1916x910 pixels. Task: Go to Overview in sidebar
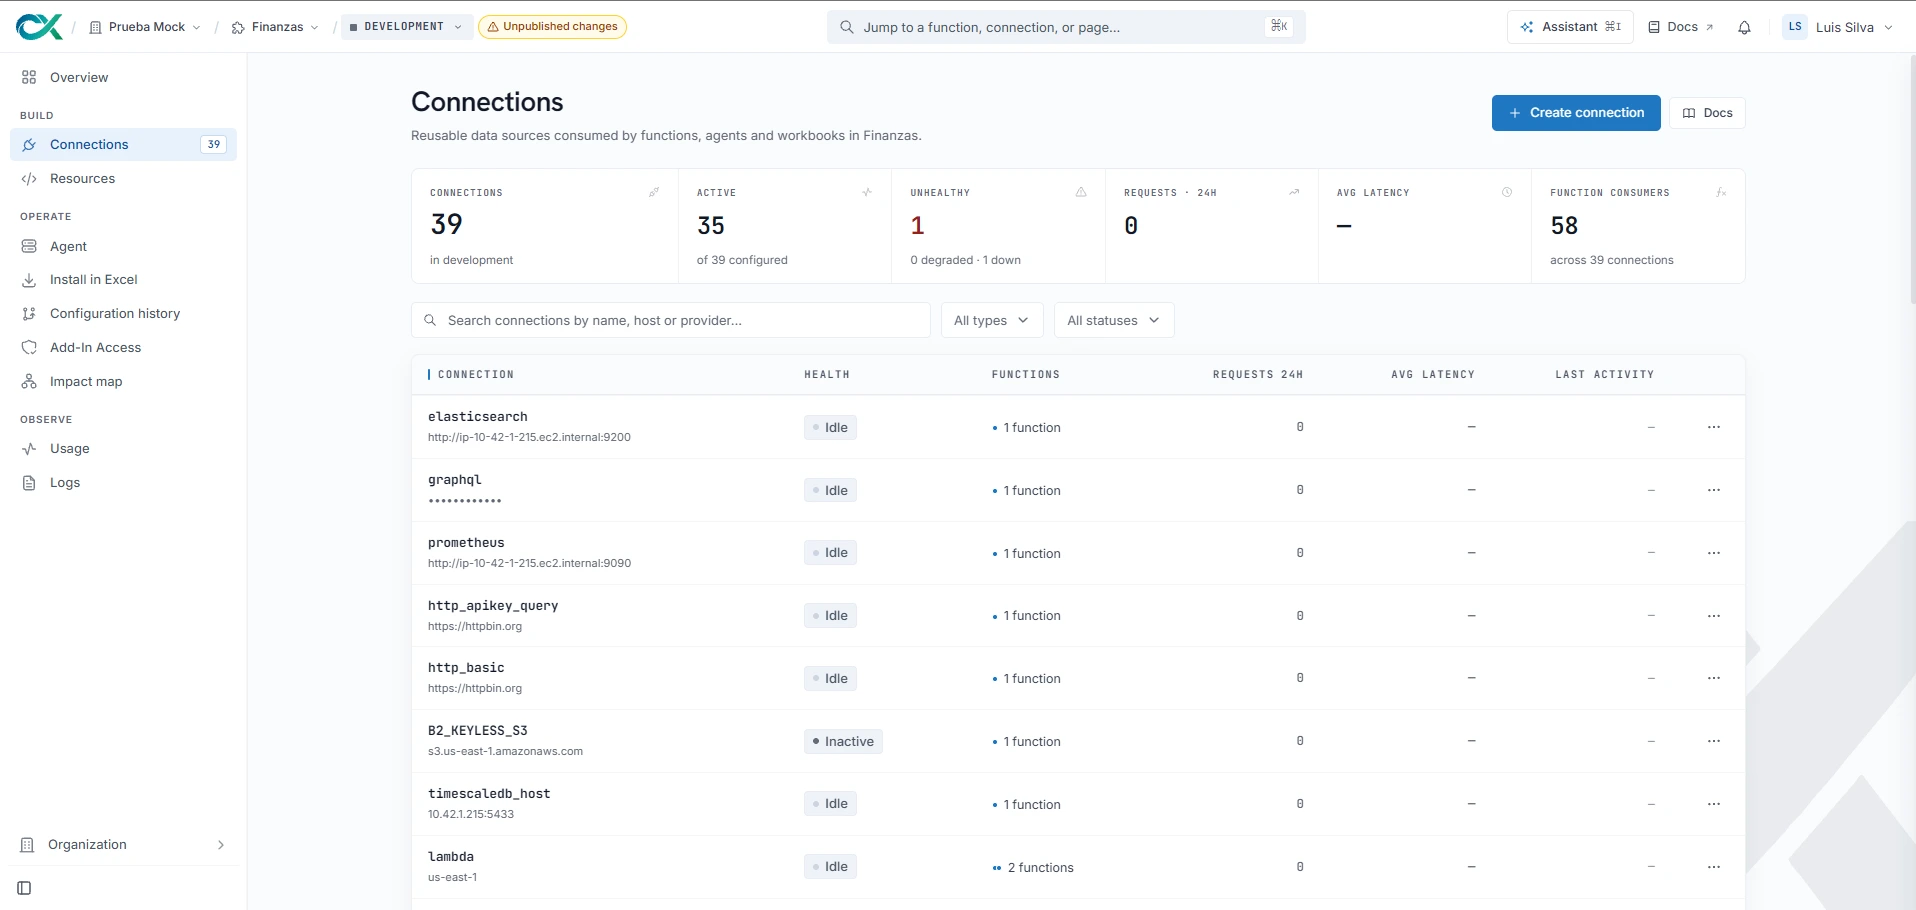[123, 77]
